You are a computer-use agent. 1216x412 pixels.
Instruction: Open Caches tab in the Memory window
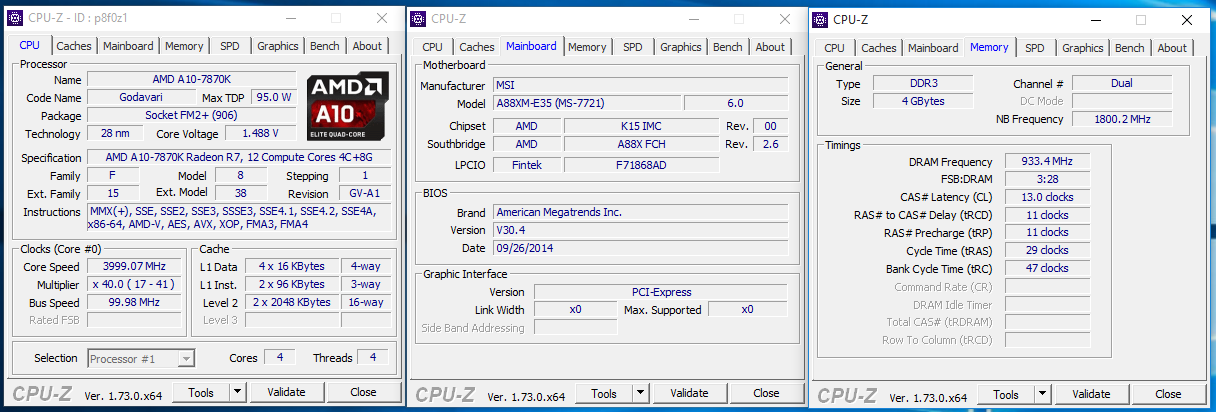879,48
